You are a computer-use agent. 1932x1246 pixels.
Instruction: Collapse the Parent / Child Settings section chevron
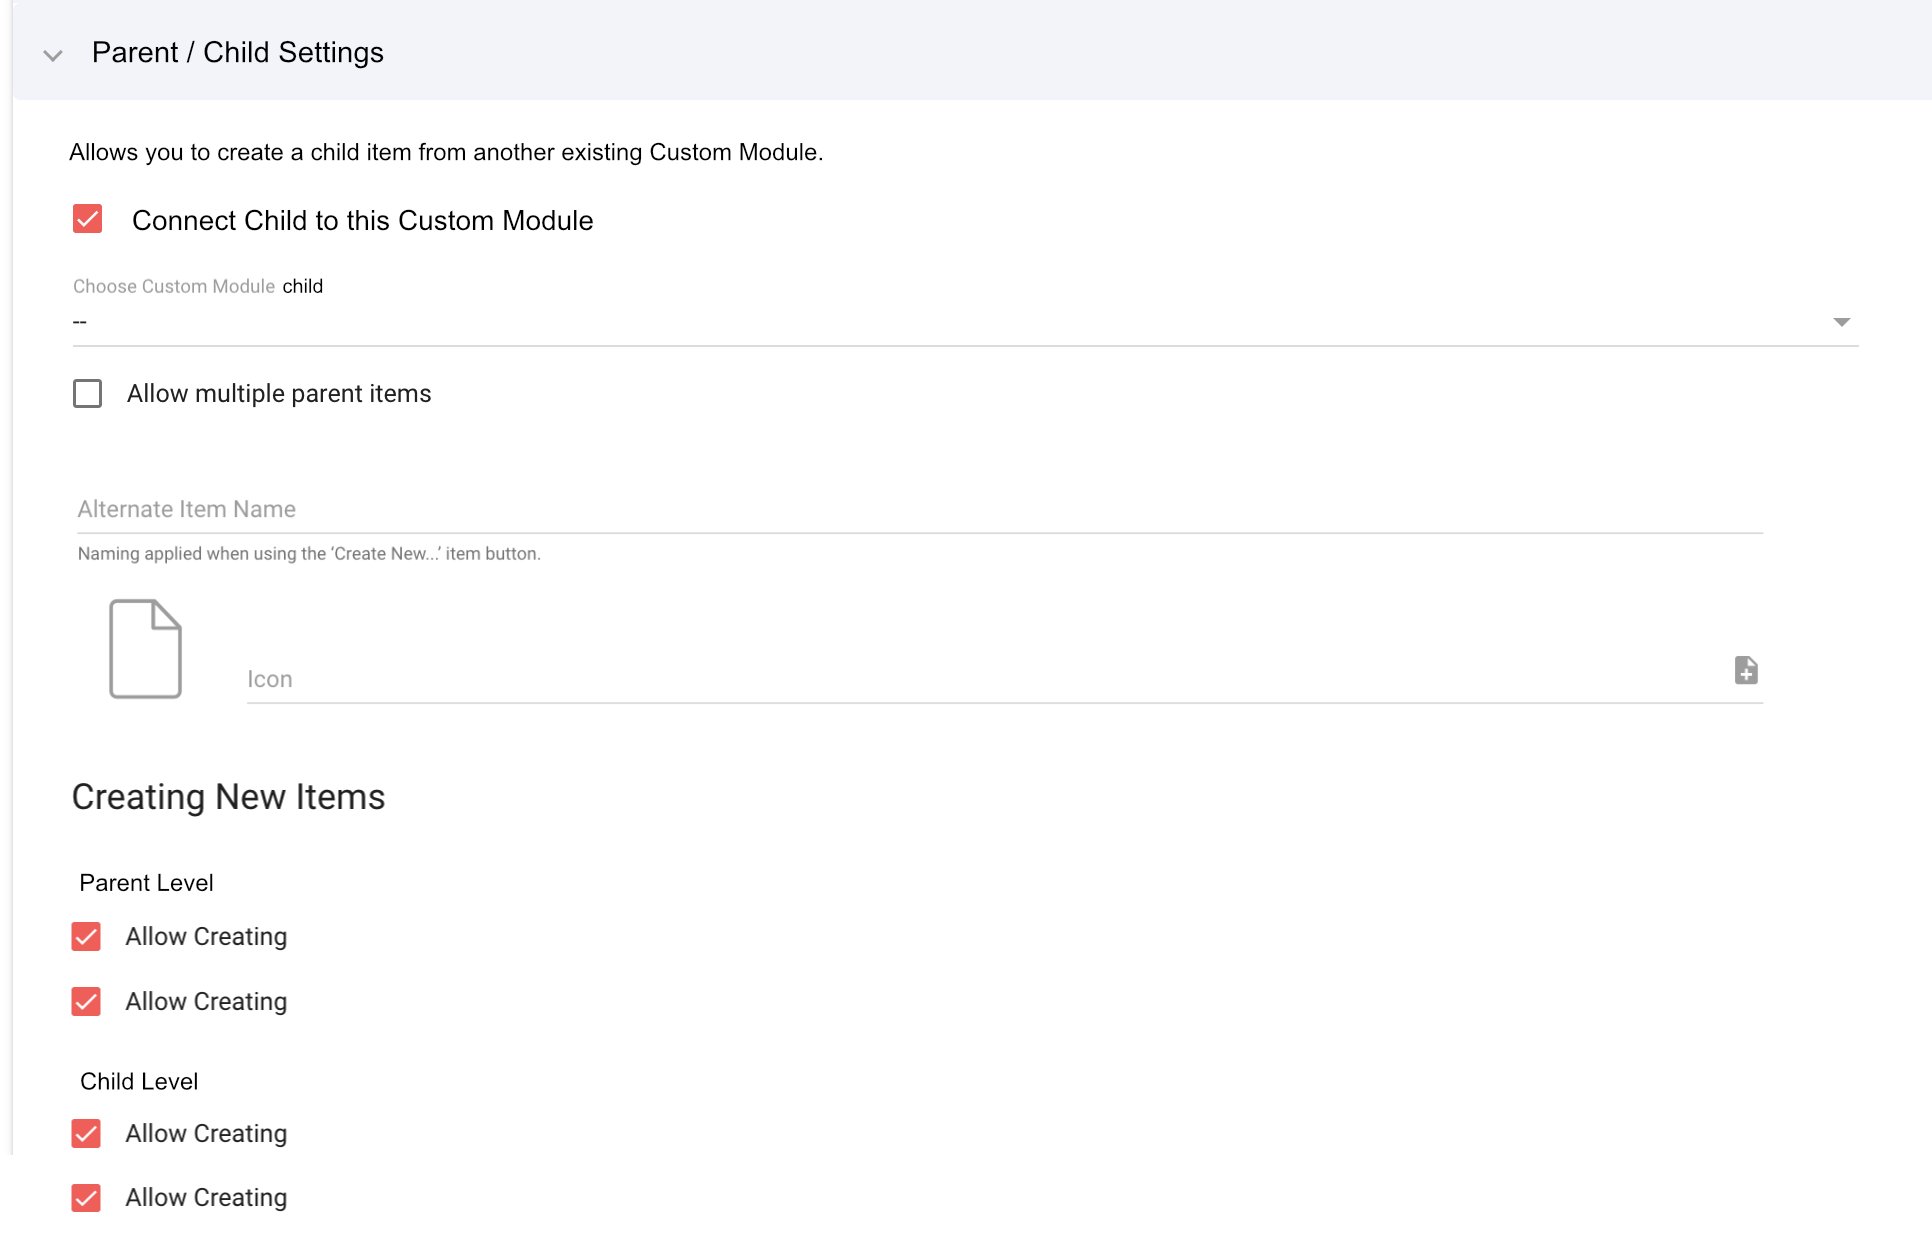click(53, 55)
